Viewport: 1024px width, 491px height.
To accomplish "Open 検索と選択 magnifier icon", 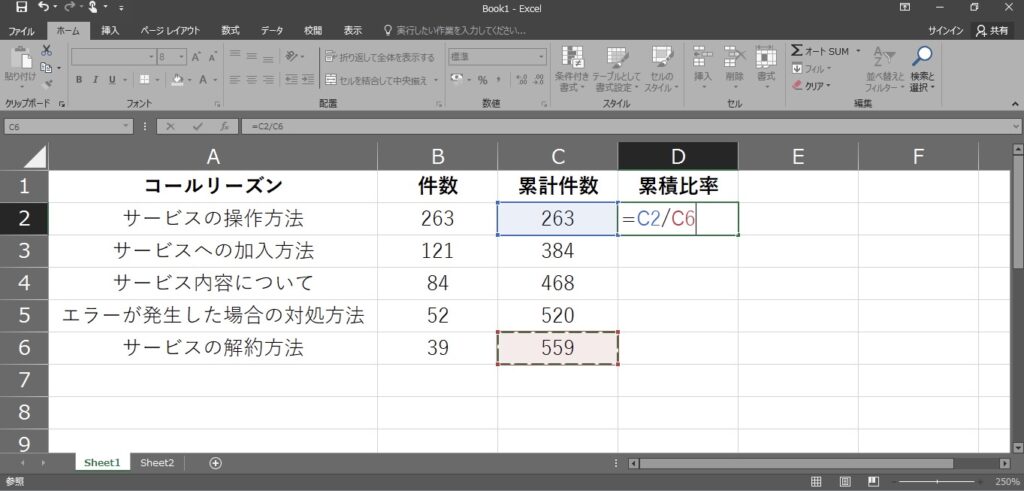I will 921,57.
